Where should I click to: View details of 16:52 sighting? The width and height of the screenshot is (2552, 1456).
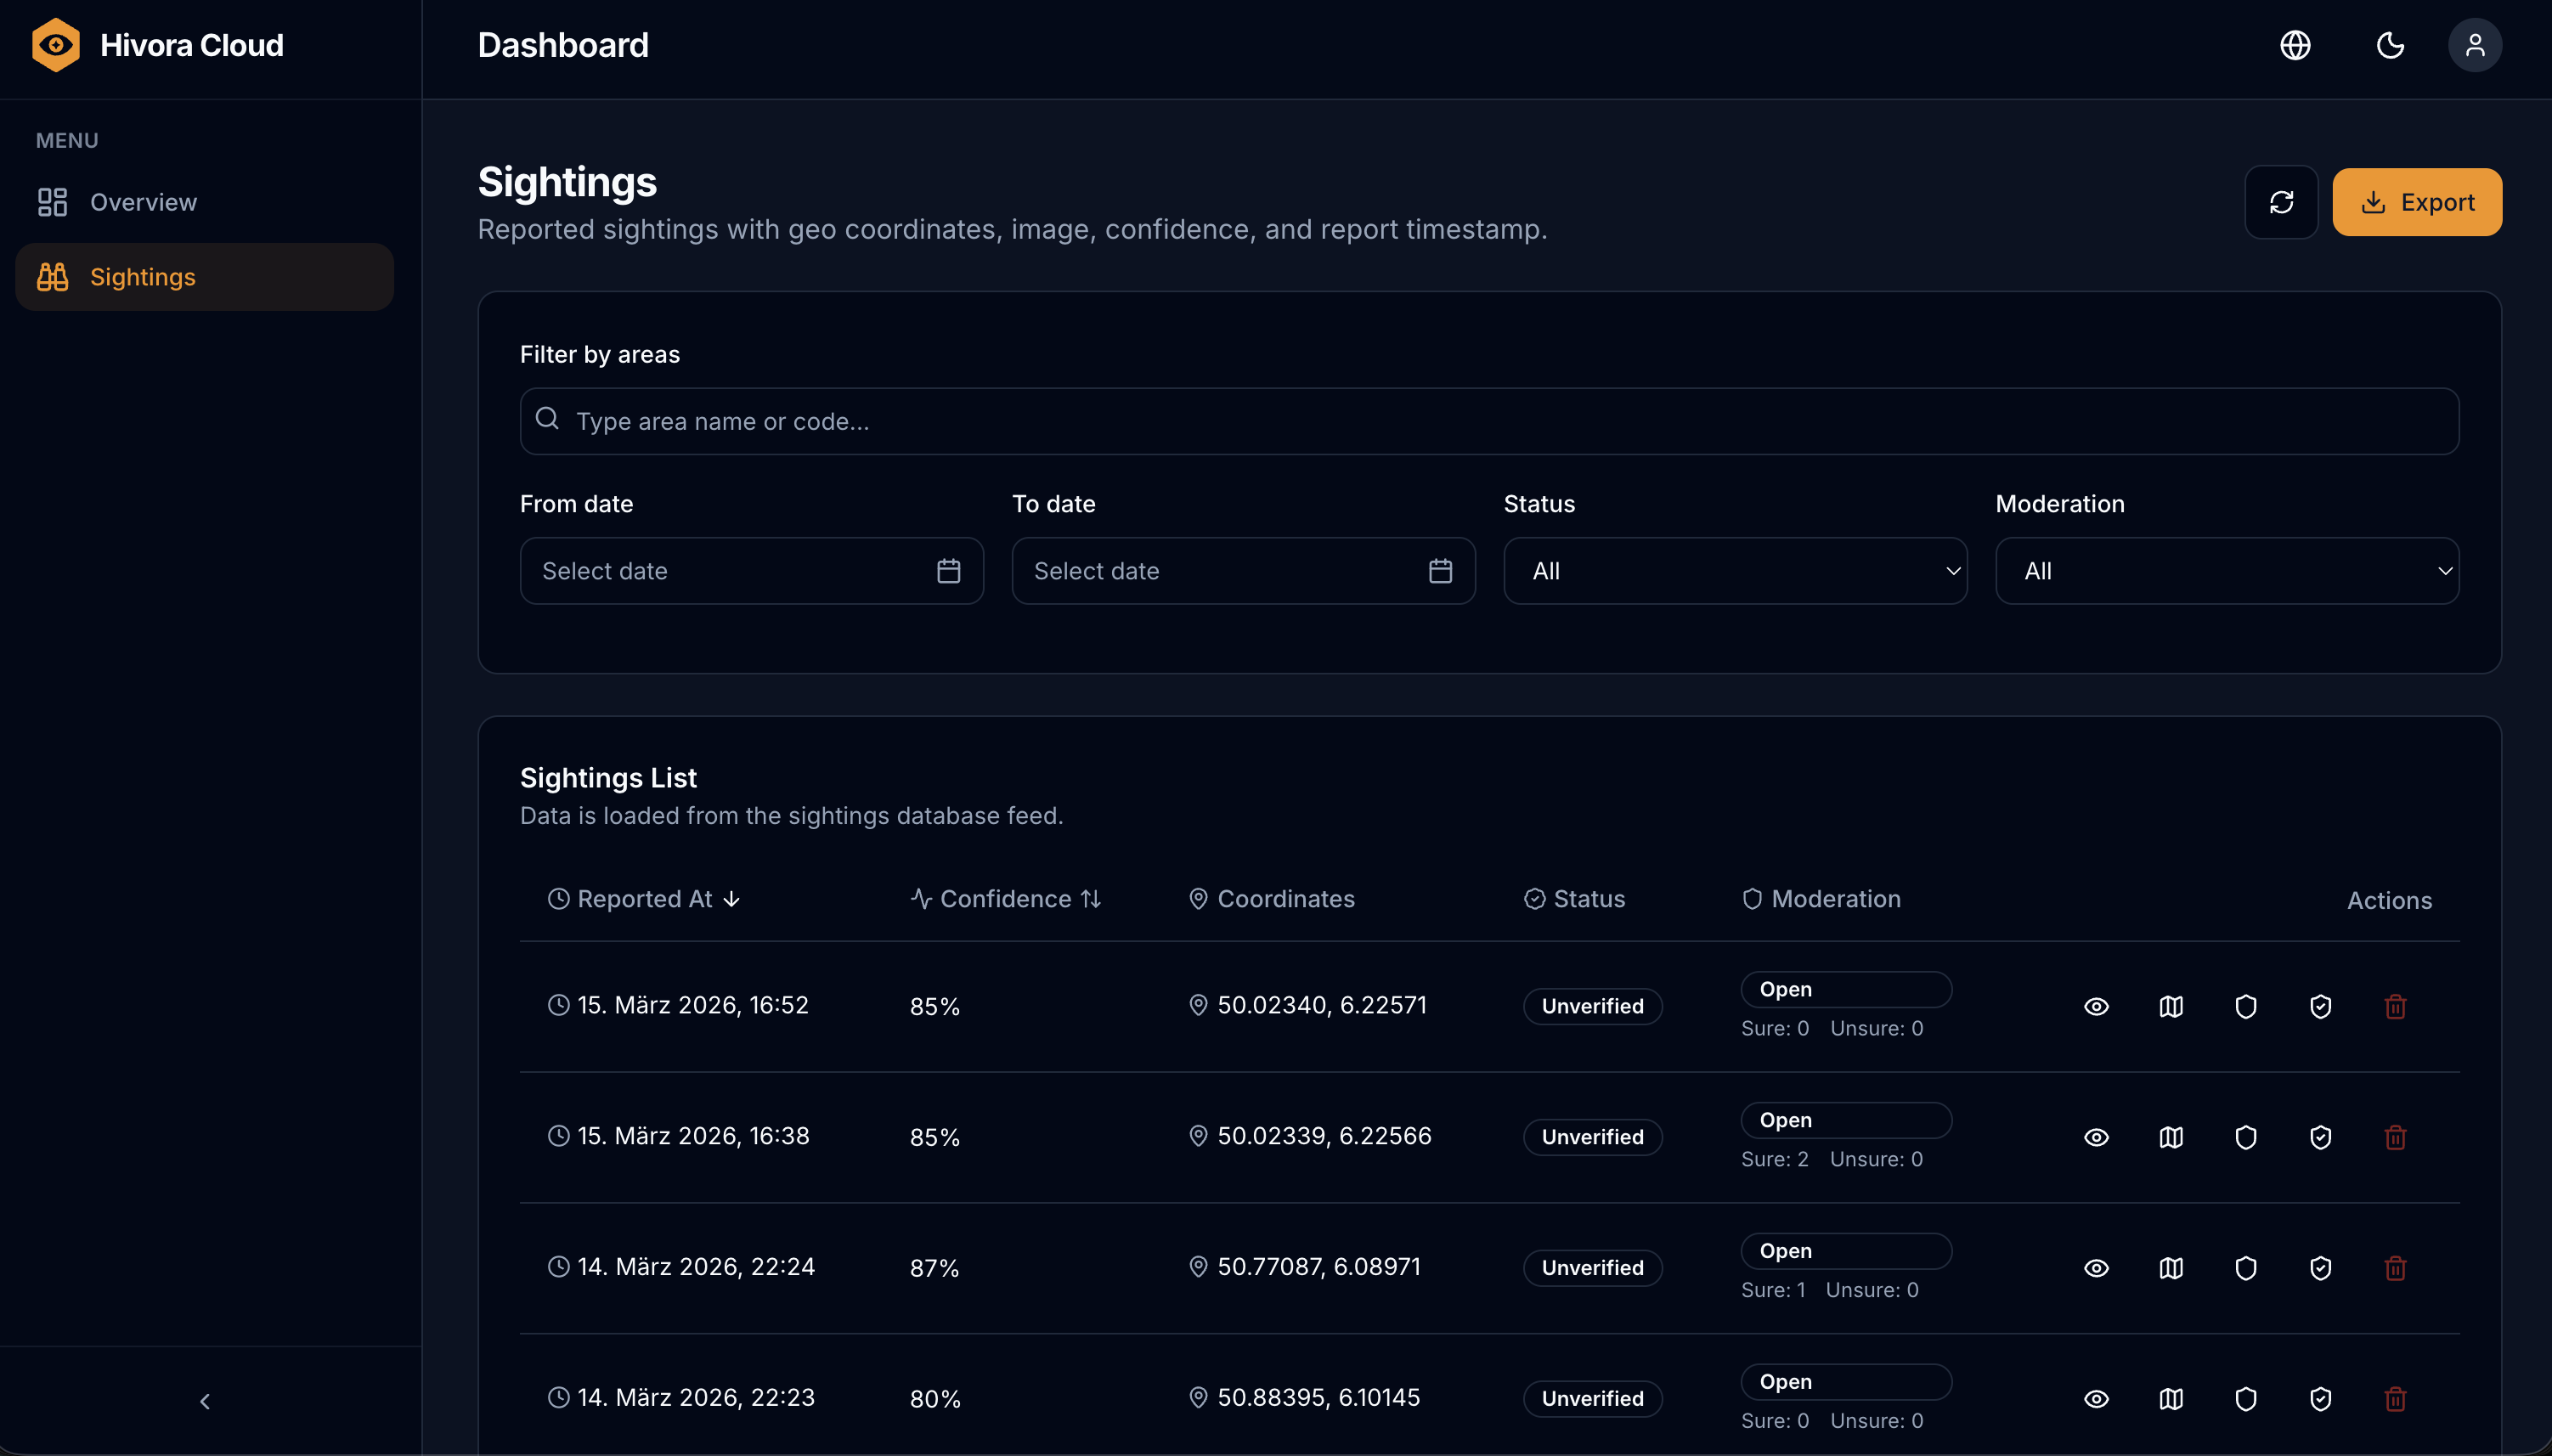[x=2096, y=1006]
